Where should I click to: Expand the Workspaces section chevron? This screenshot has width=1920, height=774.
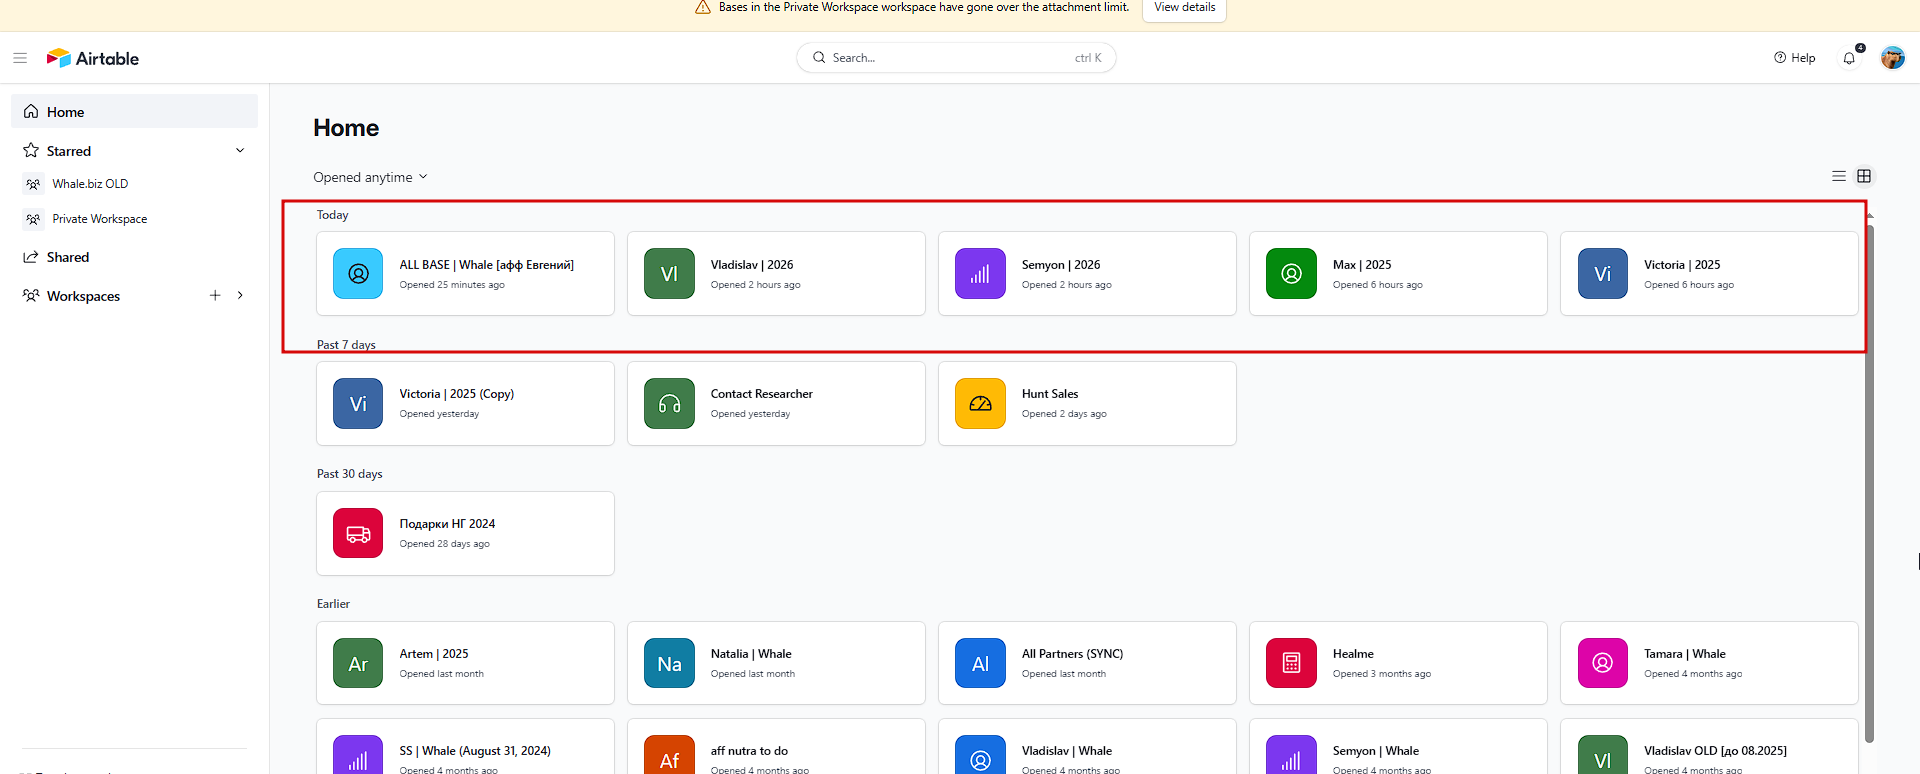tap(240, 295)
